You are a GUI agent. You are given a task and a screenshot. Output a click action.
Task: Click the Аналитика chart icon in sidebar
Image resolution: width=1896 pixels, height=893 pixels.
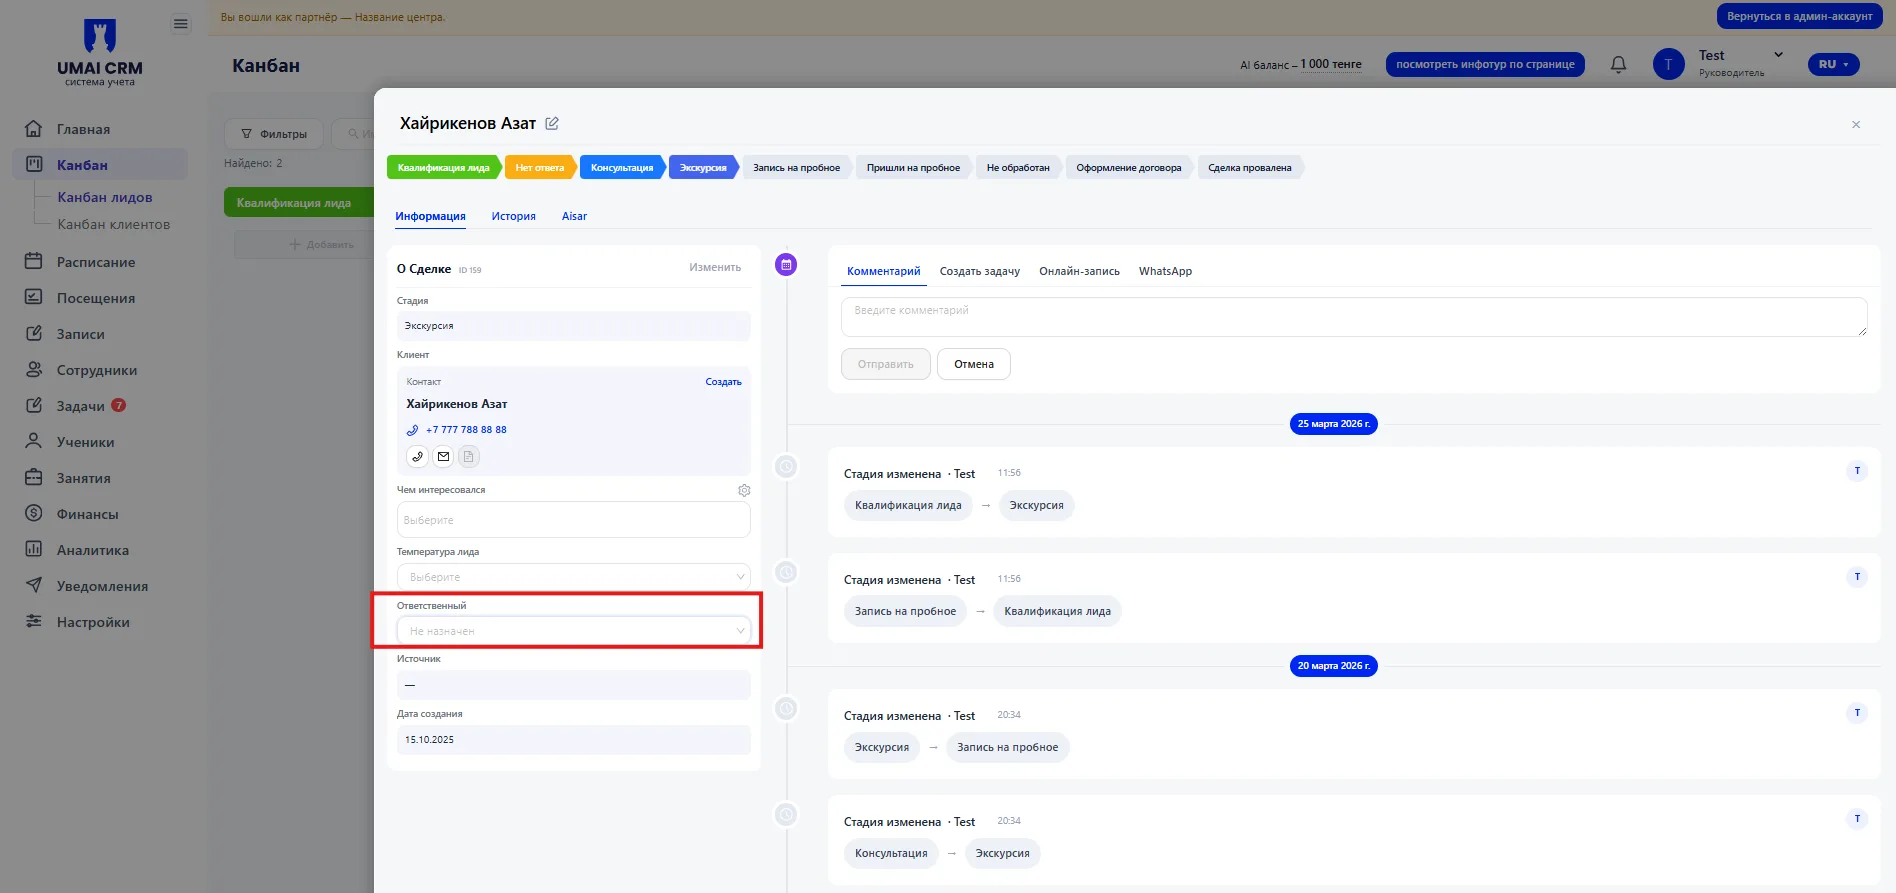coord(33,549)
